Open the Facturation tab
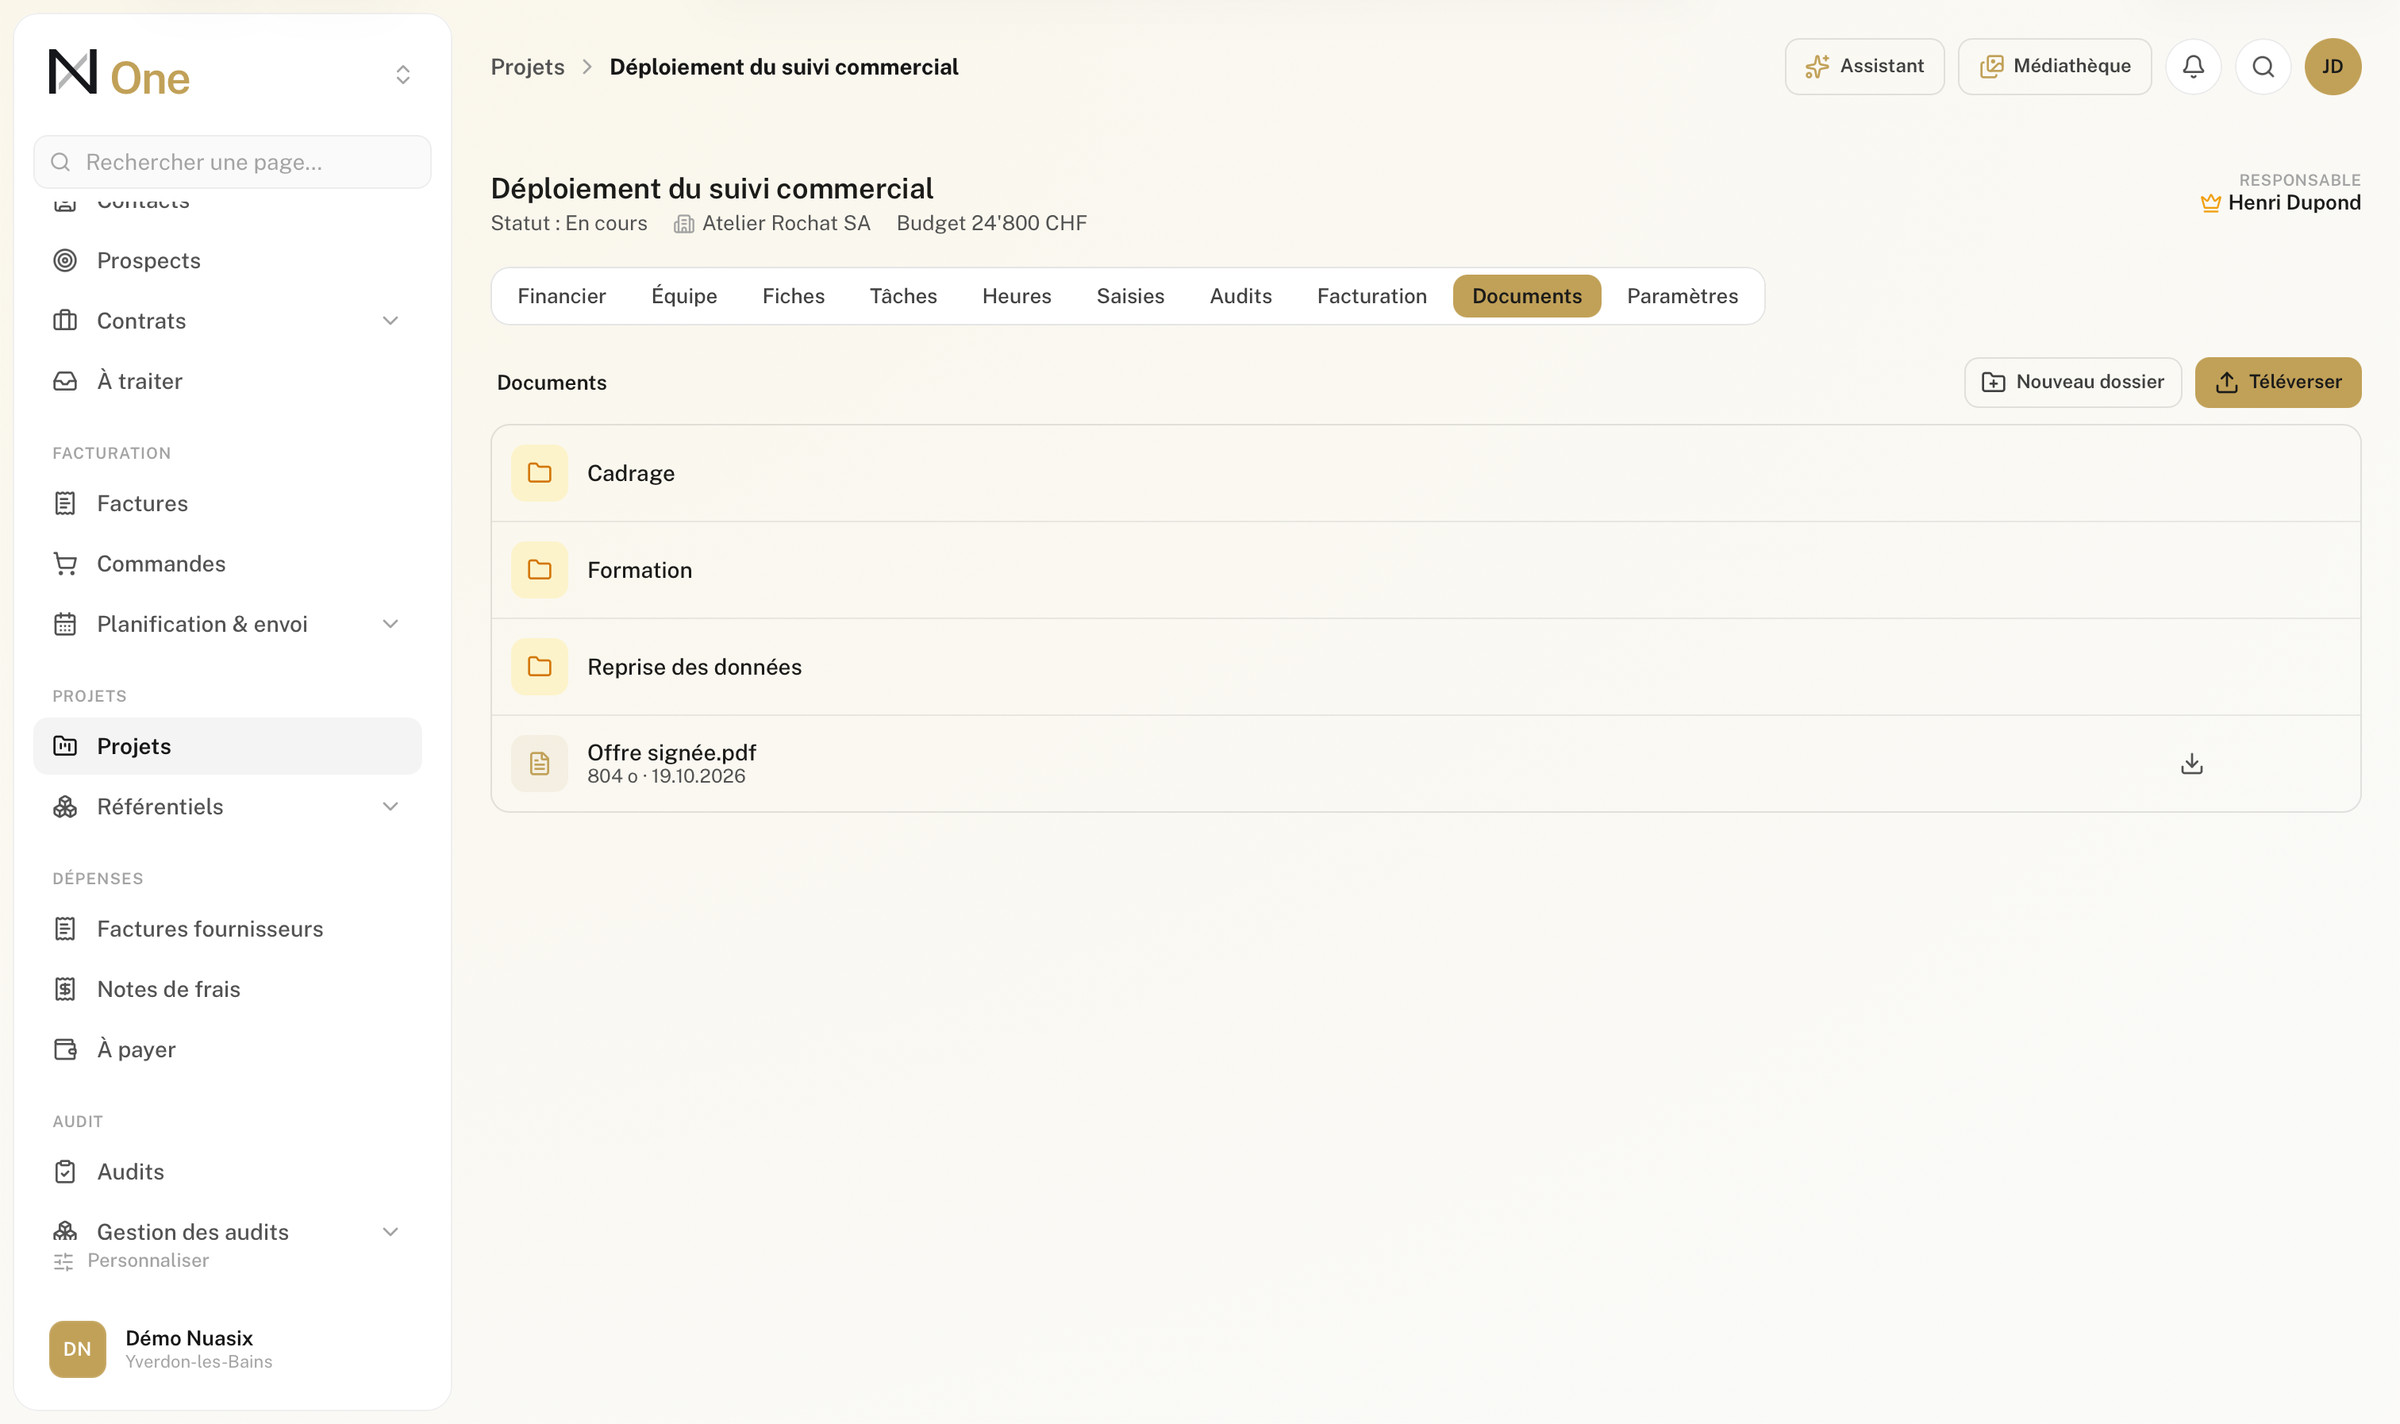 click(x=1371, y=296)
